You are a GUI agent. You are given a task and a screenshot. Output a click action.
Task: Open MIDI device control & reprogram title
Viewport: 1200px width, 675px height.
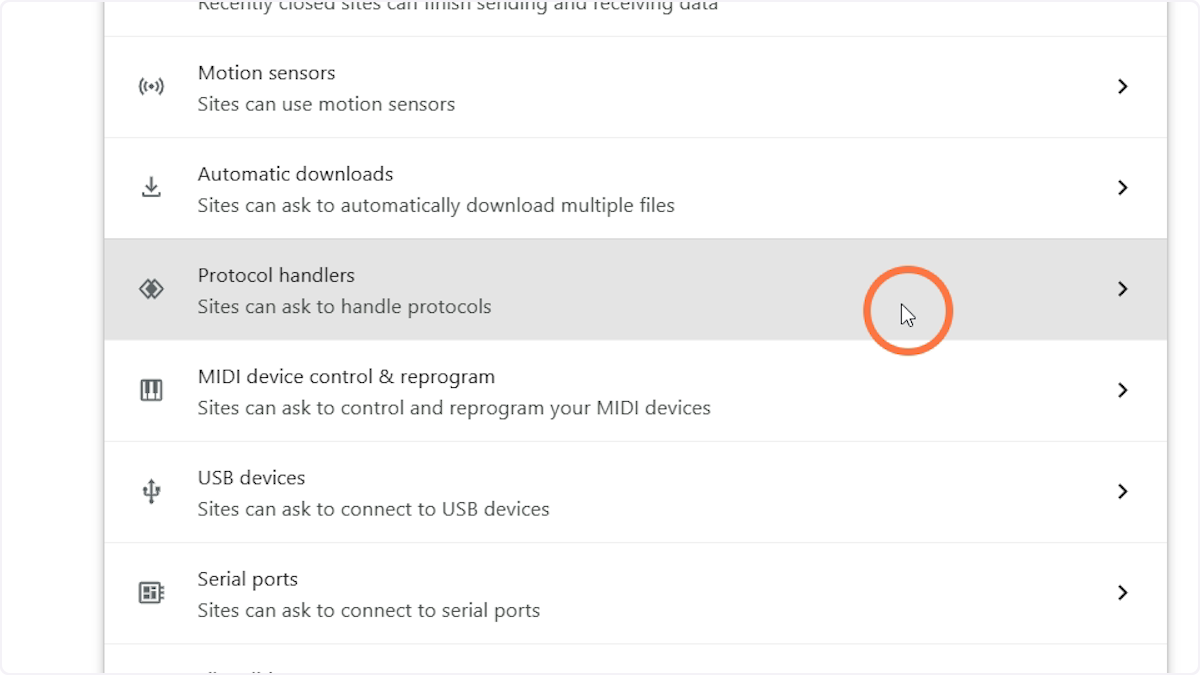coord(346,377)
